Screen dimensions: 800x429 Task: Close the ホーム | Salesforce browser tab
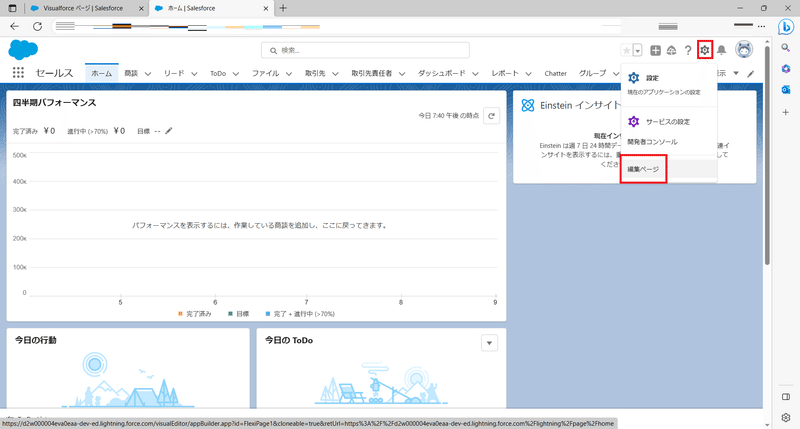point(265,8)
